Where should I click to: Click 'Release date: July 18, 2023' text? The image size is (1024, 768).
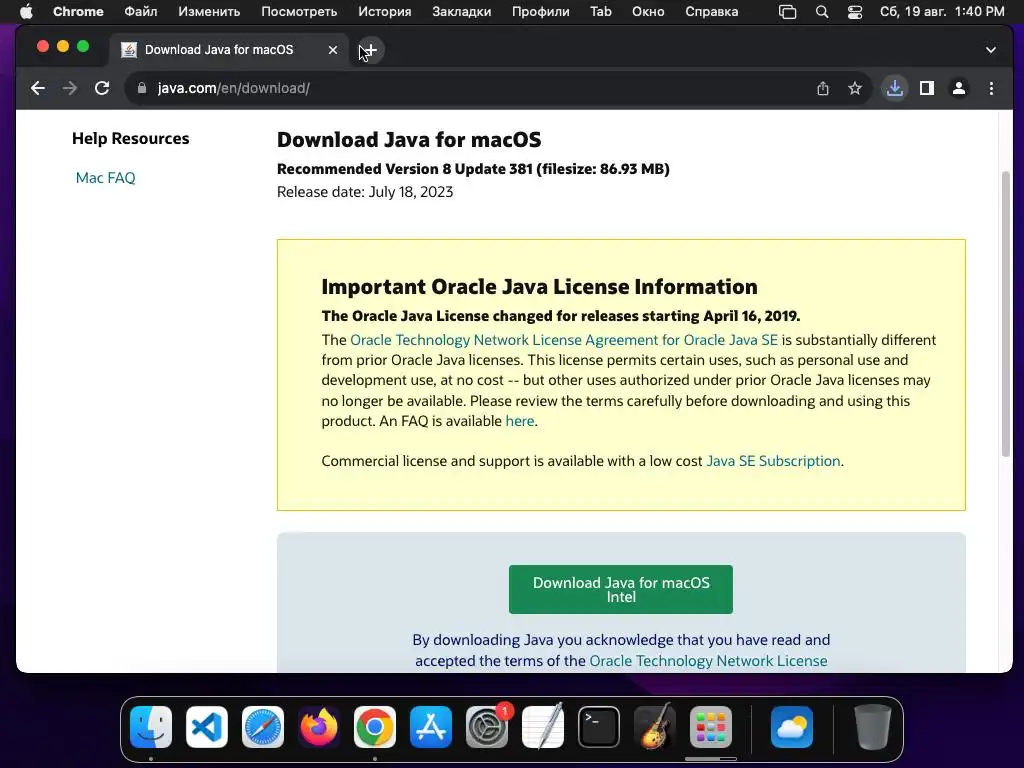(365, 192)
